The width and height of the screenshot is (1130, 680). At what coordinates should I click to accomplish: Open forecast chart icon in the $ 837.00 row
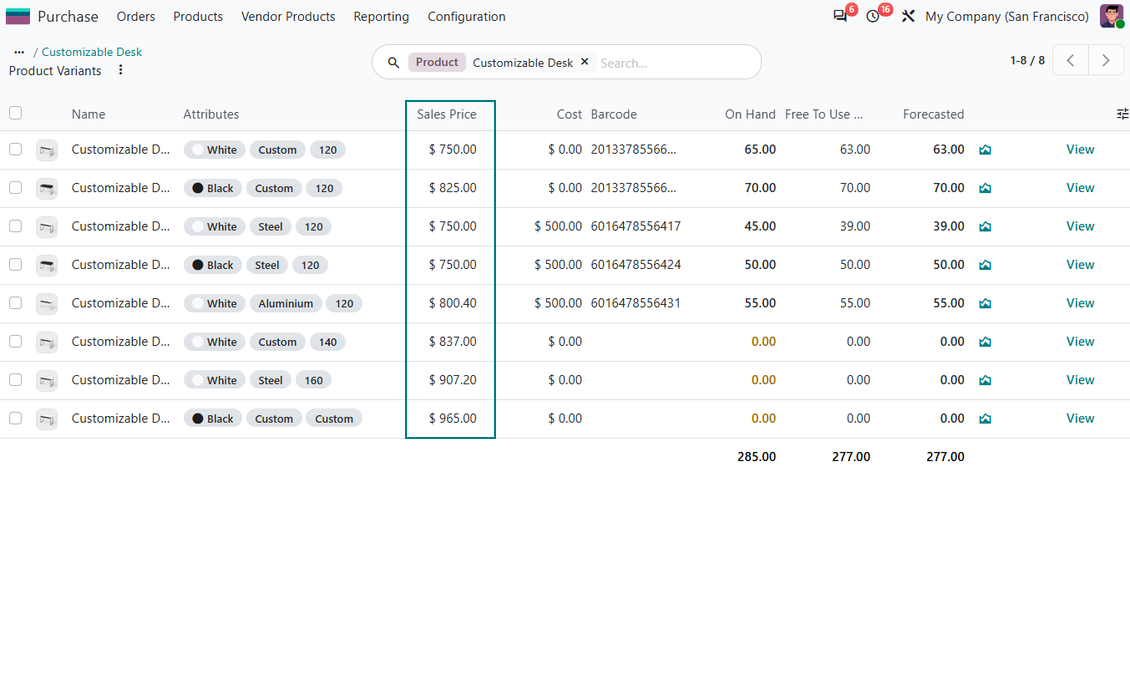(985, 341)
